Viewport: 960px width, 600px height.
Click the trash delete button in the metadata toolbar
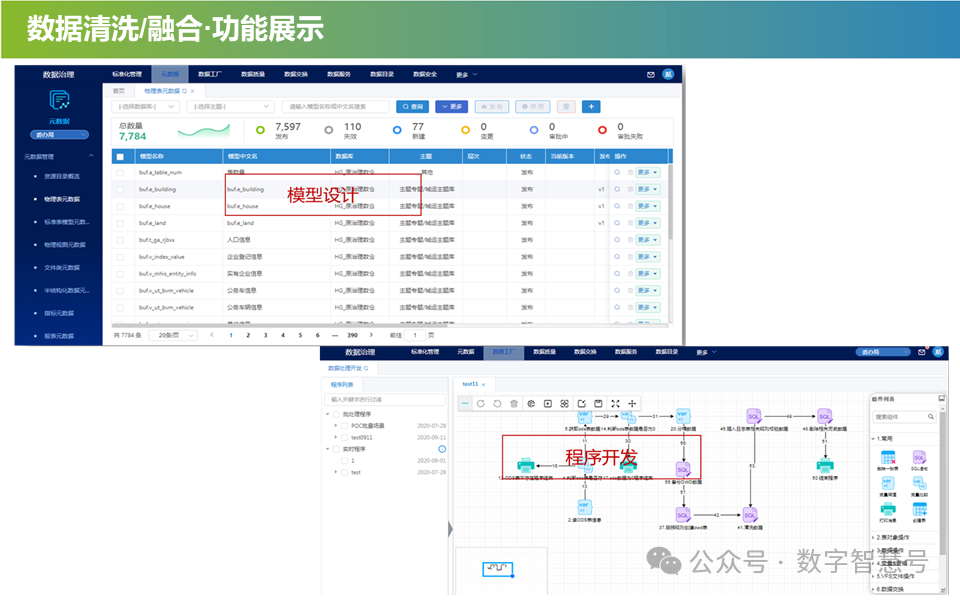pos(566,107)
